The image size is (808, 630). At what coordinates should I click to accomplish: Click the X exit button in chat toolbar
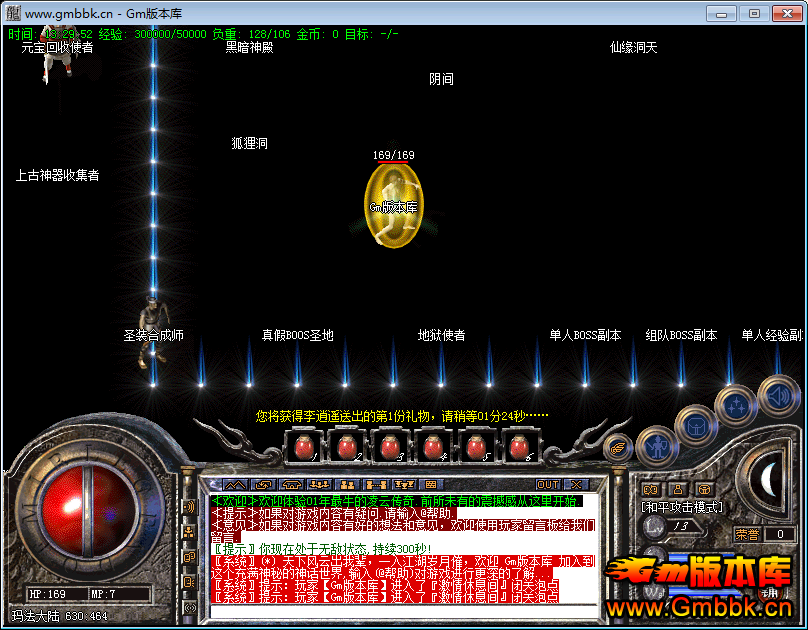576,484
